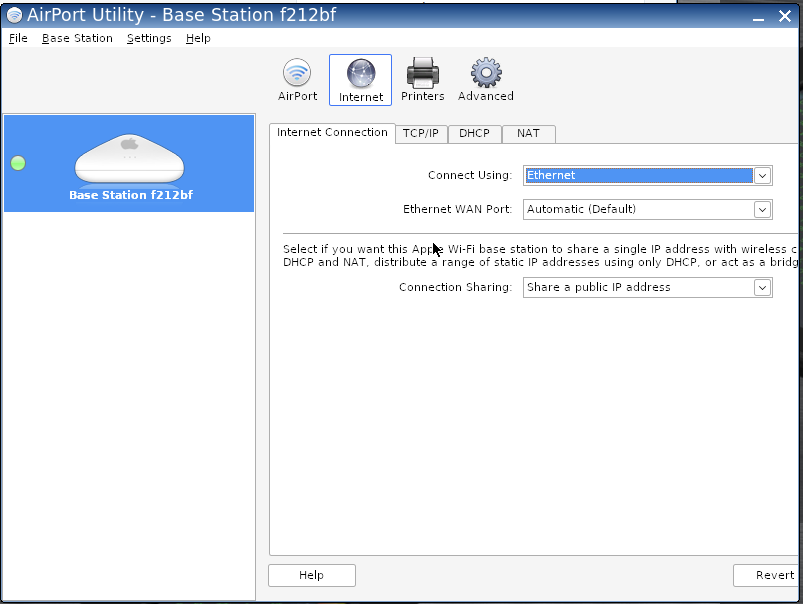Open the Advanced gear settings icon
Viewport: 803px width, 604px height.
click(x=485, y=80)
